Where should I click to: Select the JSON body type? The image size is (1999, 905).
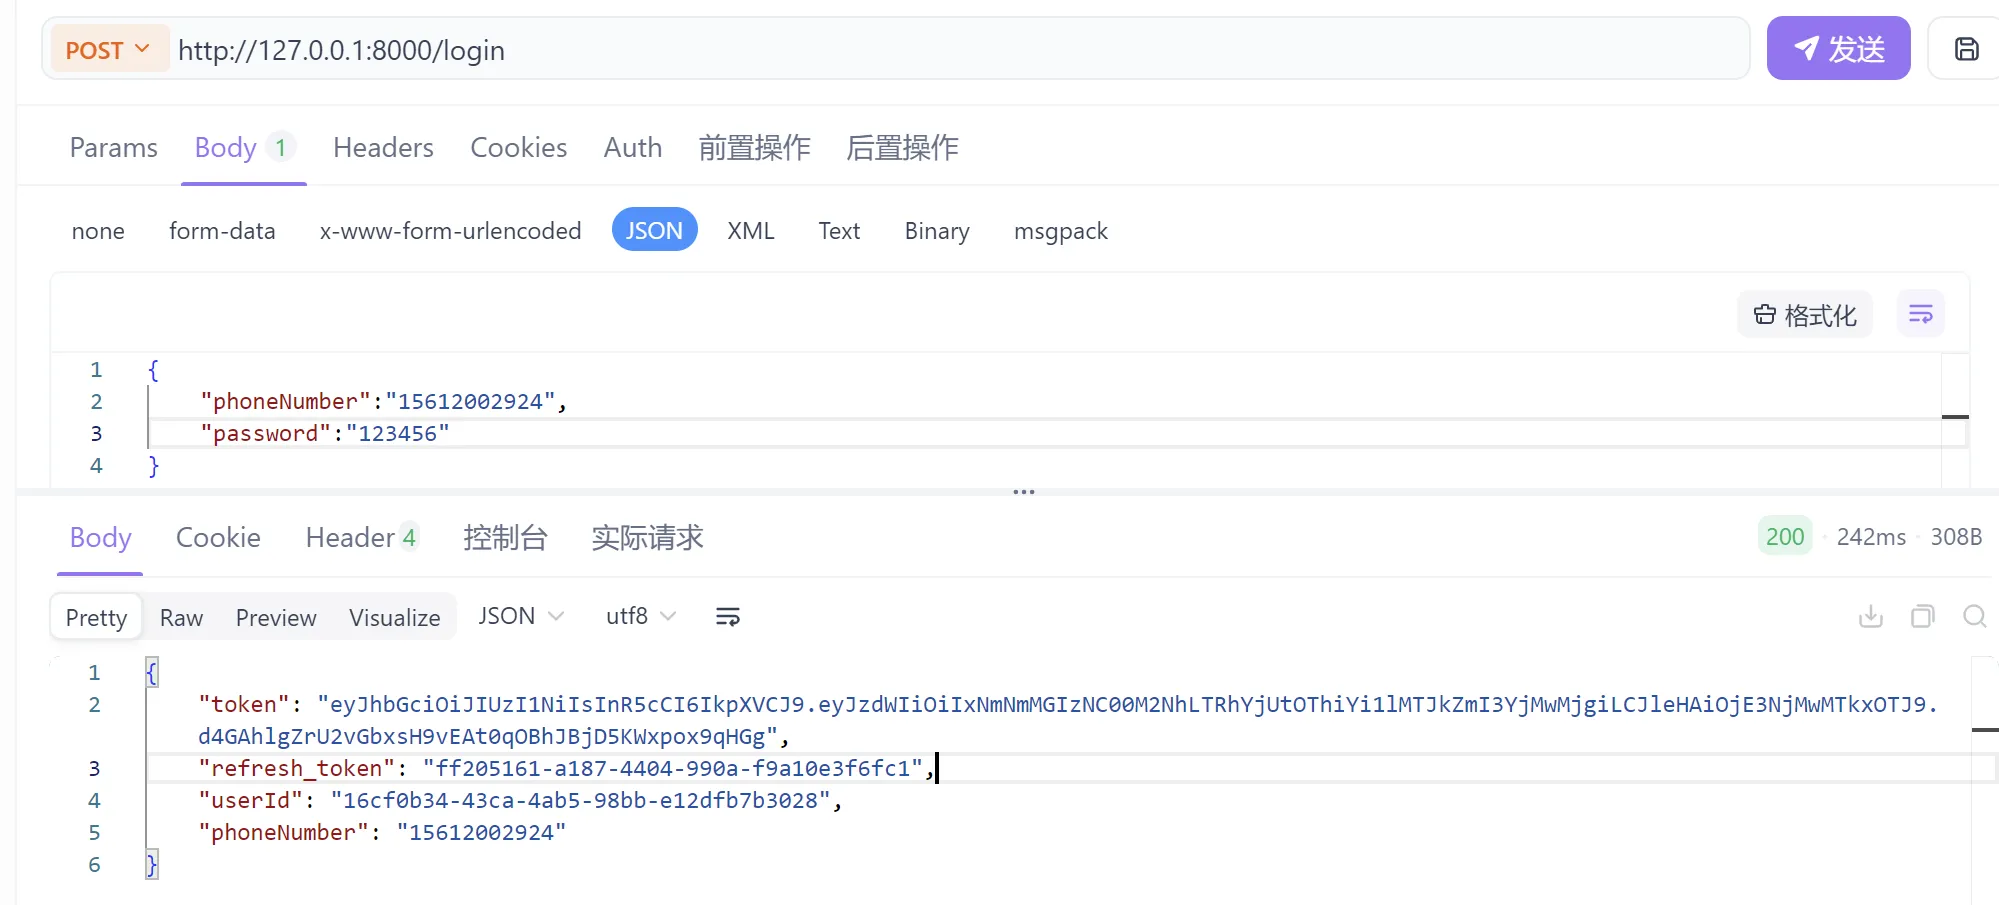(654, 230)
